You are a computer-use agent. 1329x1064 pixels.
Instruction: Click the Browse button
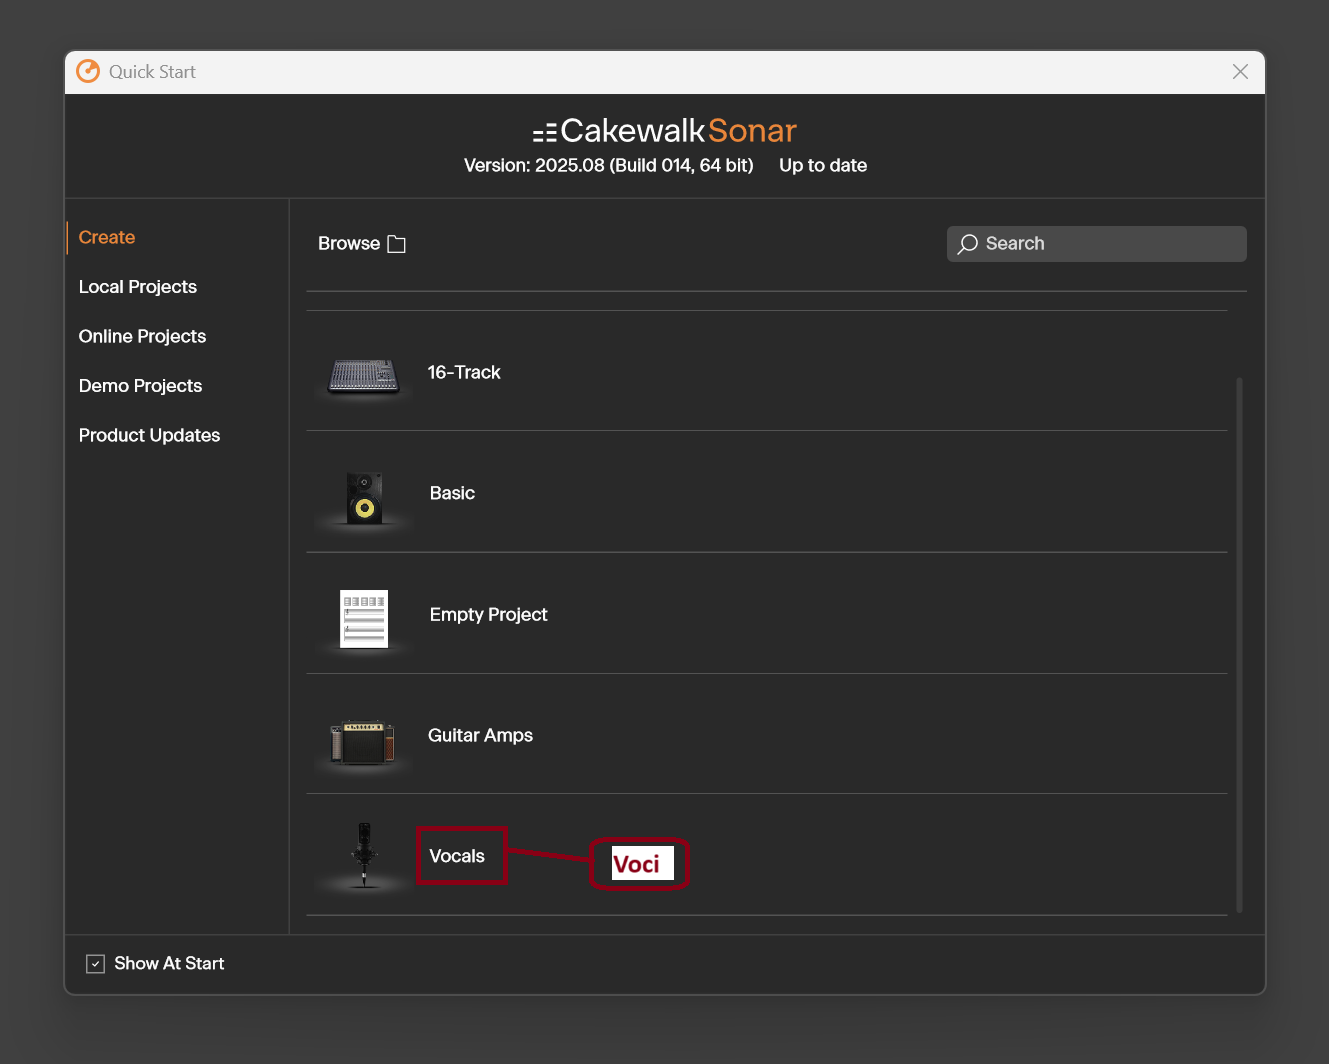pos(362,244)
